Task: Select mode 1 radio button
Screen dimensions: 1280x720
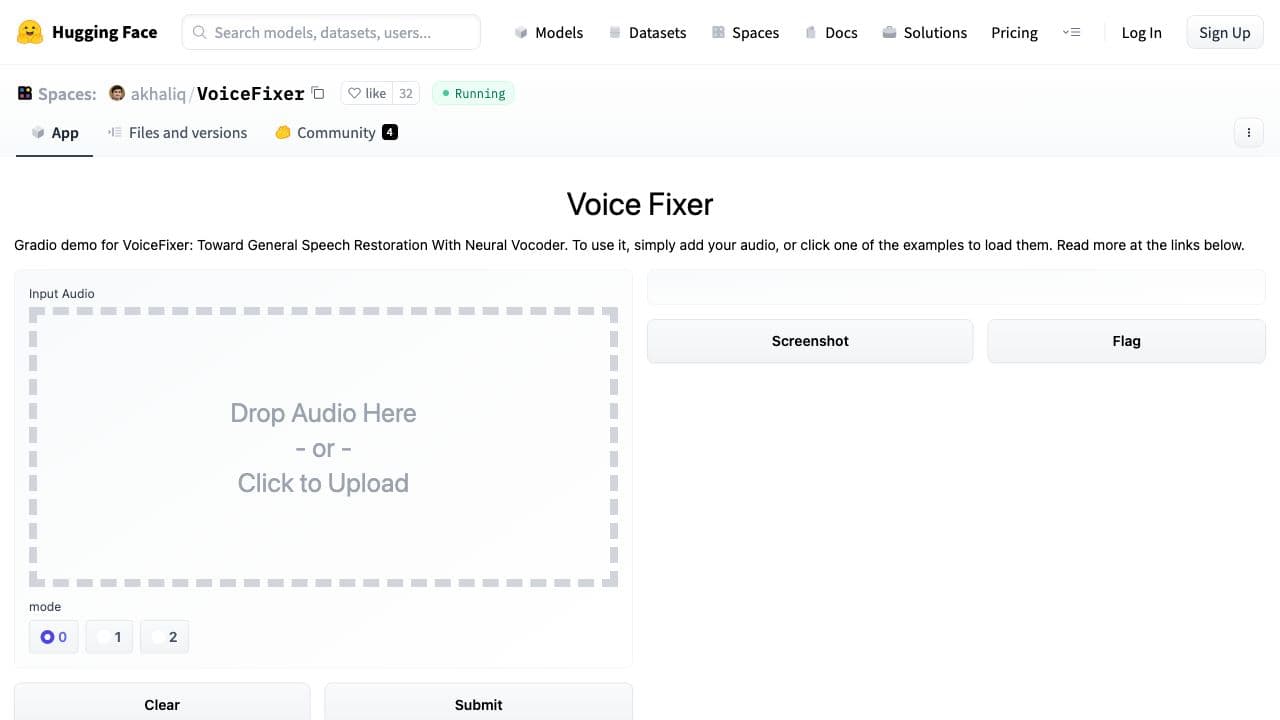Action: 109,636
